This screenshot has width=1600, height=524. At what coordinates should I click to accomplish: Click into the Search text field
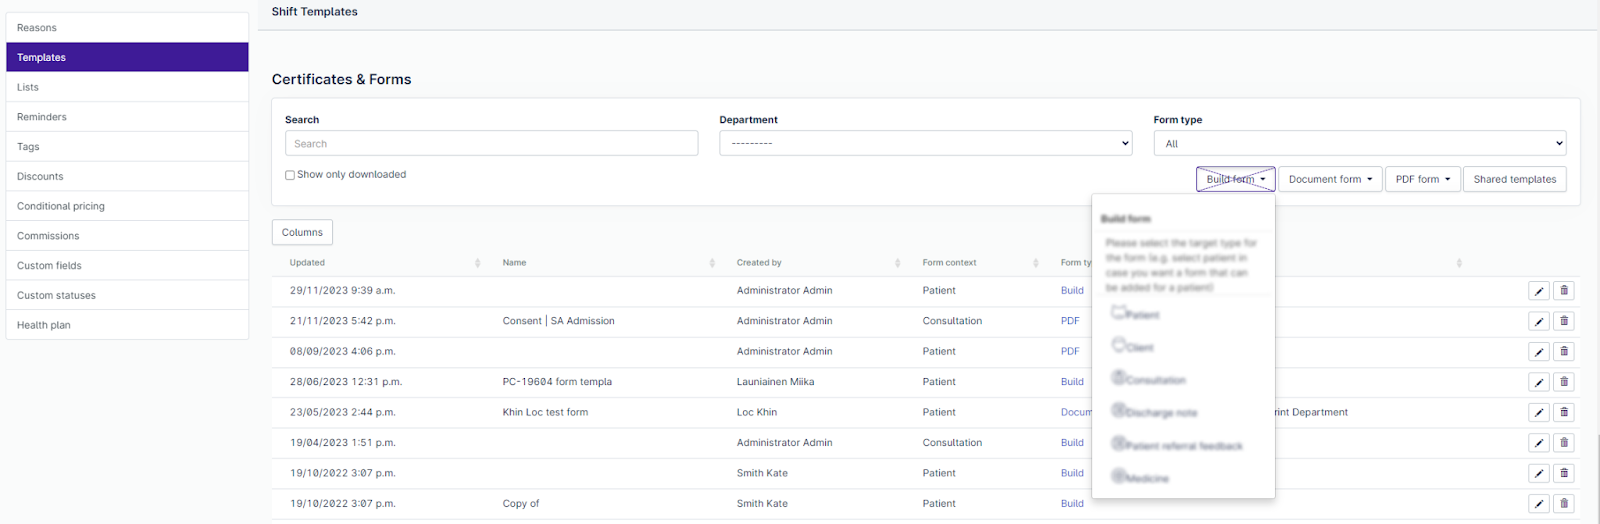click(x=491, y=144)
